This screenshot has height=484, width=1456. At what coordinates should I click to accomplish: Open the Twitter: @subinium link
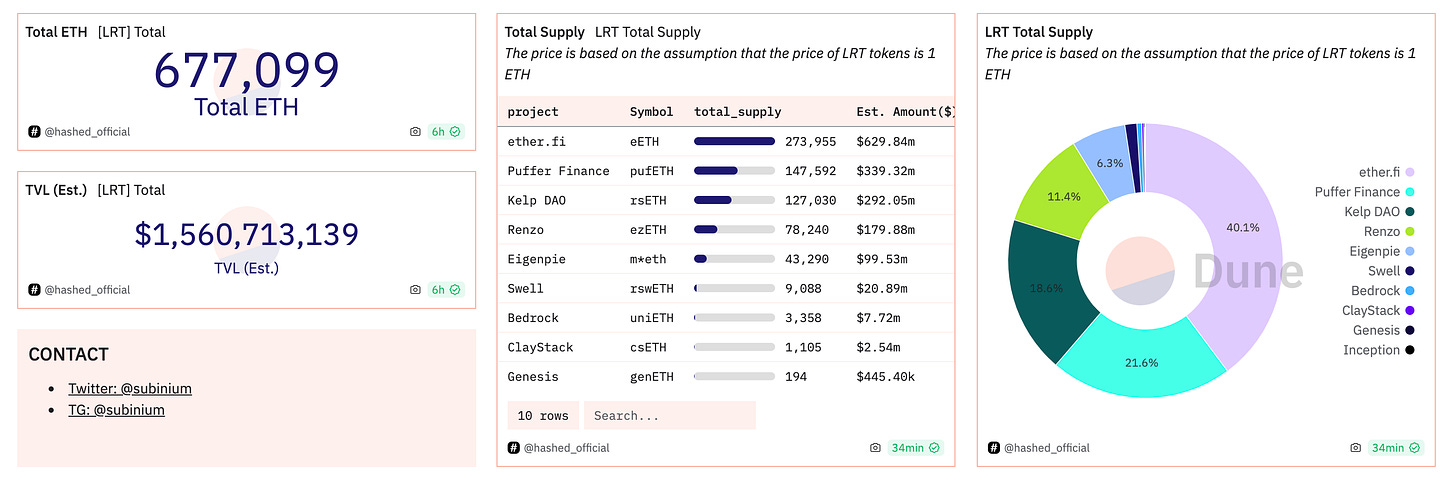(x=130, y=388)
